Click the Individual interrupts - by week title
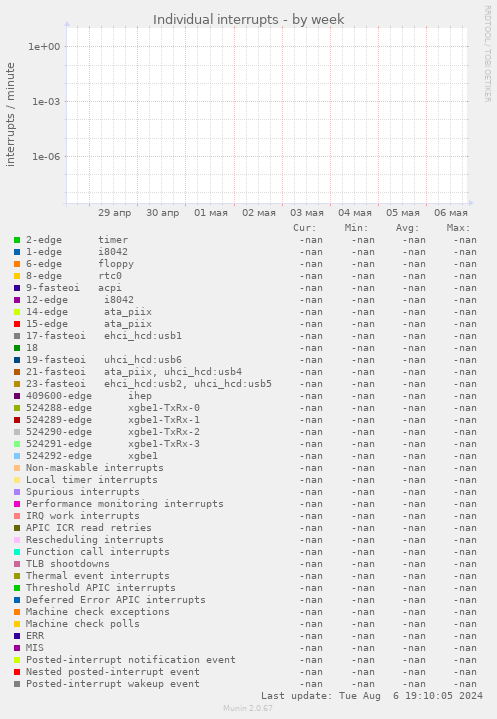 [x=248, y=20]
